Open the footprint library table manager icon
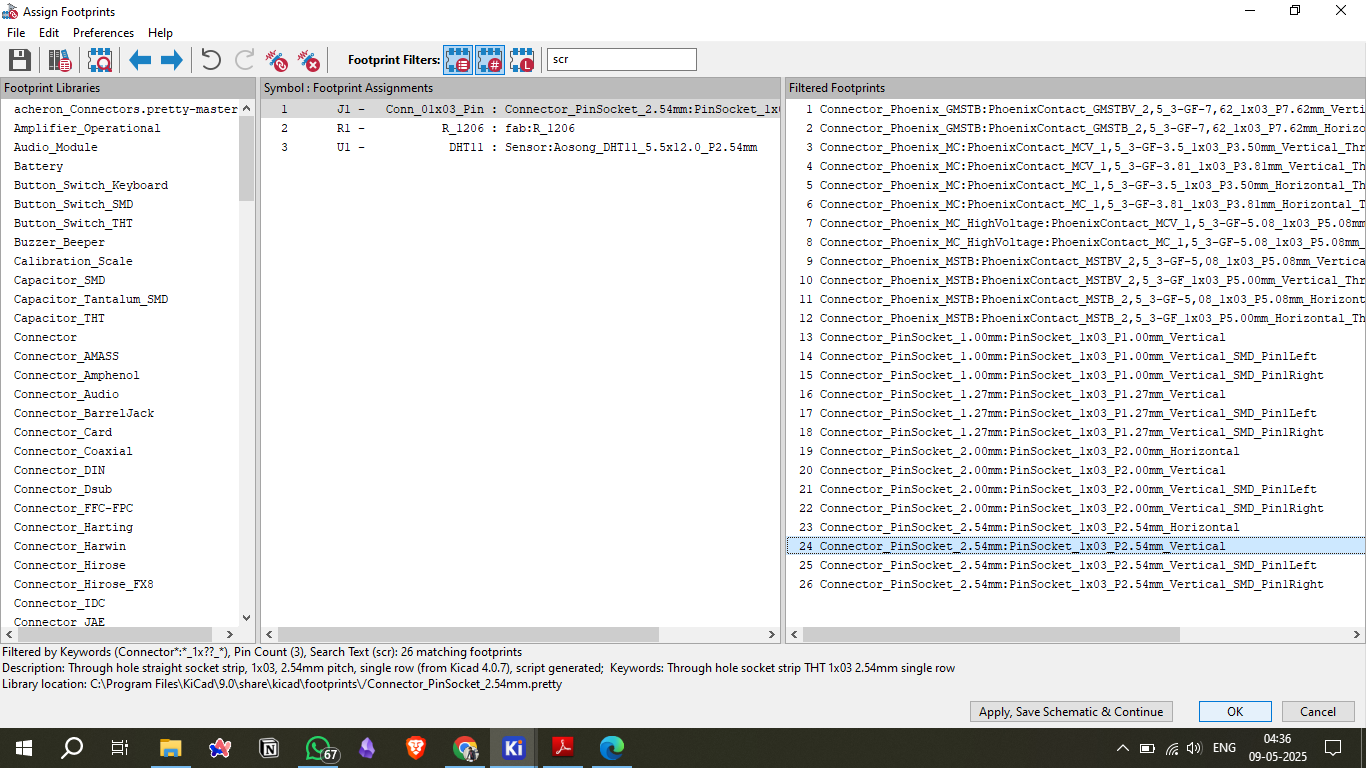The height and width of the screenshot is (768, 1366). pyautogui.click(x=60, y=60)
